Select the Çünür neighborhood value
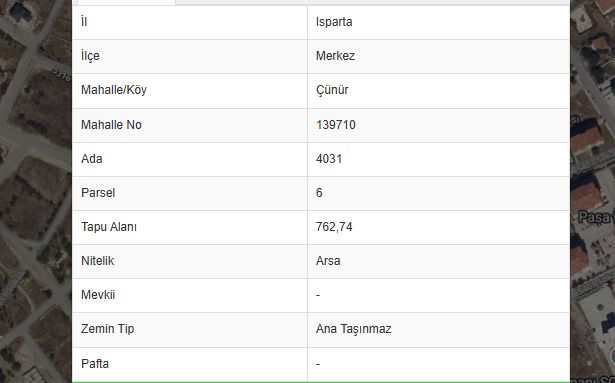Image resolution: width=615 pixels, height=383 pixels. [332, 90]
